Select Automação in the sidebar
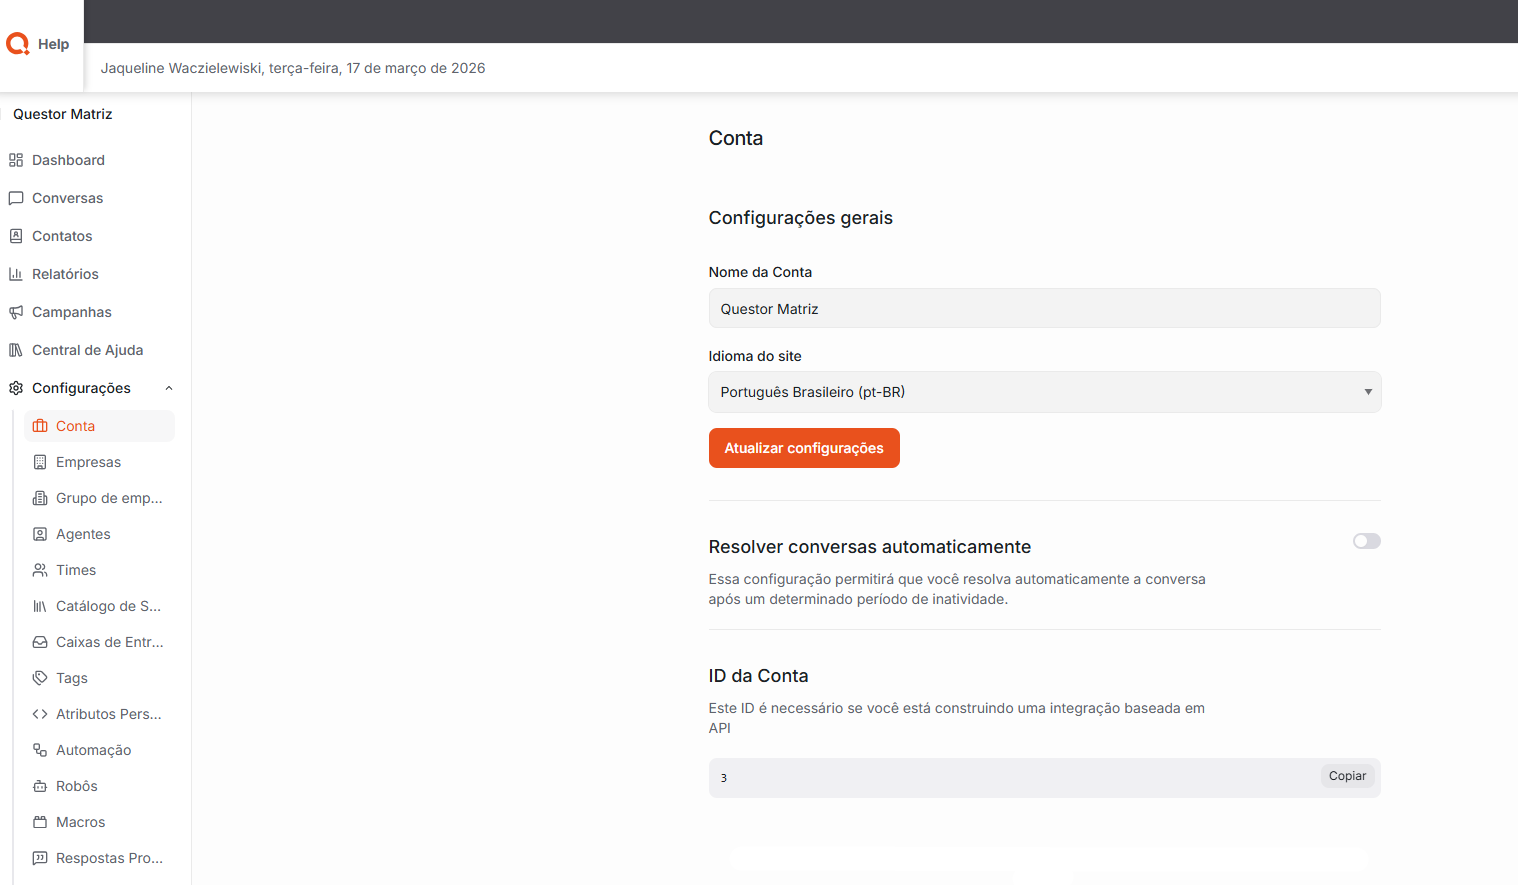This screenshot has height=885, width=1518. [x=93, y=750]
